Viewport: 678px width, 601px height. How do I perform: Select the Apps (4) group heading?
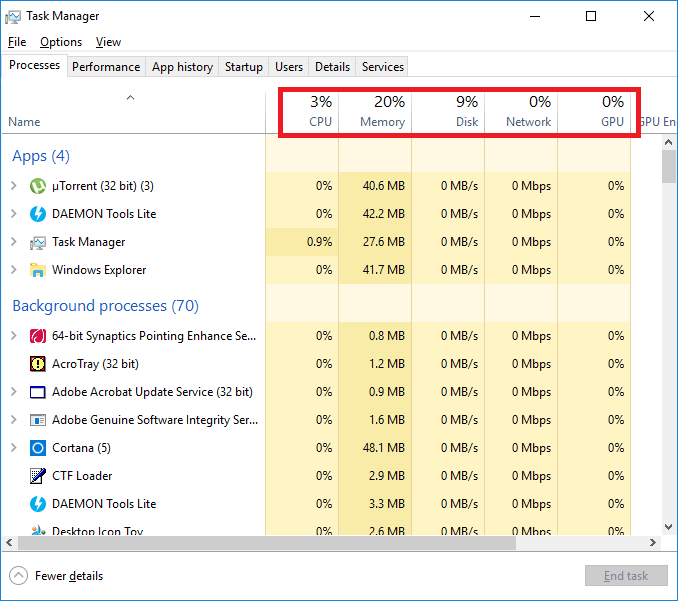41,156
